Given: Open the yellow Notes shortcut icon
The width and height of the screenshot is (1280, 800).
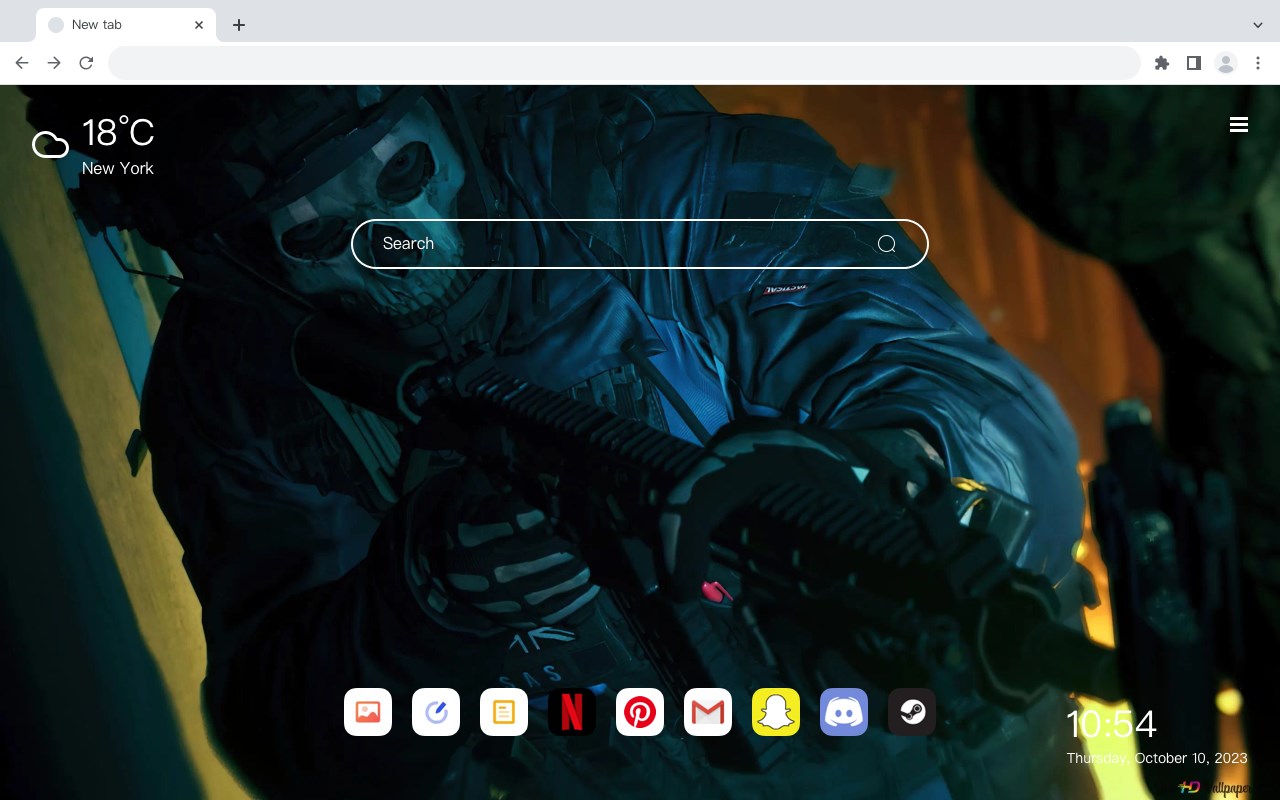Looking at the screenshot, I should (x=504, y=712).
